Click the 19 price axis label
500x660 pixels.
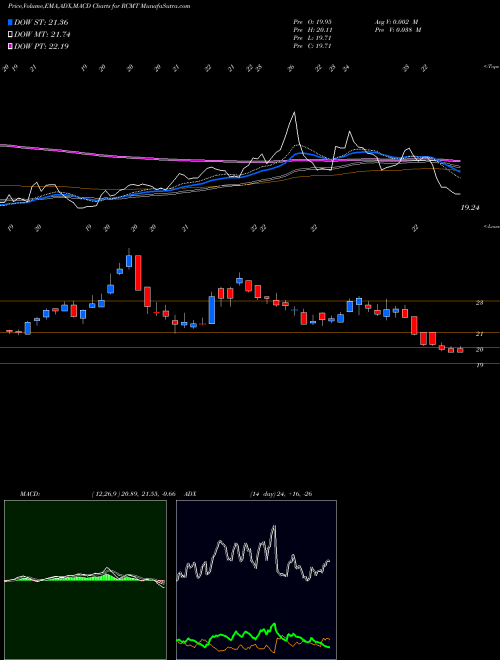coord(480,365)
